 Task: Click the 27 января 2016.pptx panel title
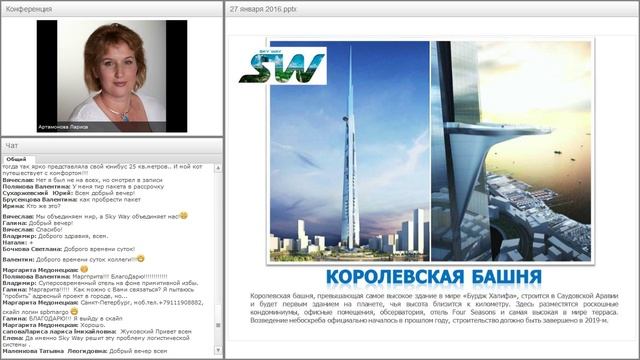point(263,9)
